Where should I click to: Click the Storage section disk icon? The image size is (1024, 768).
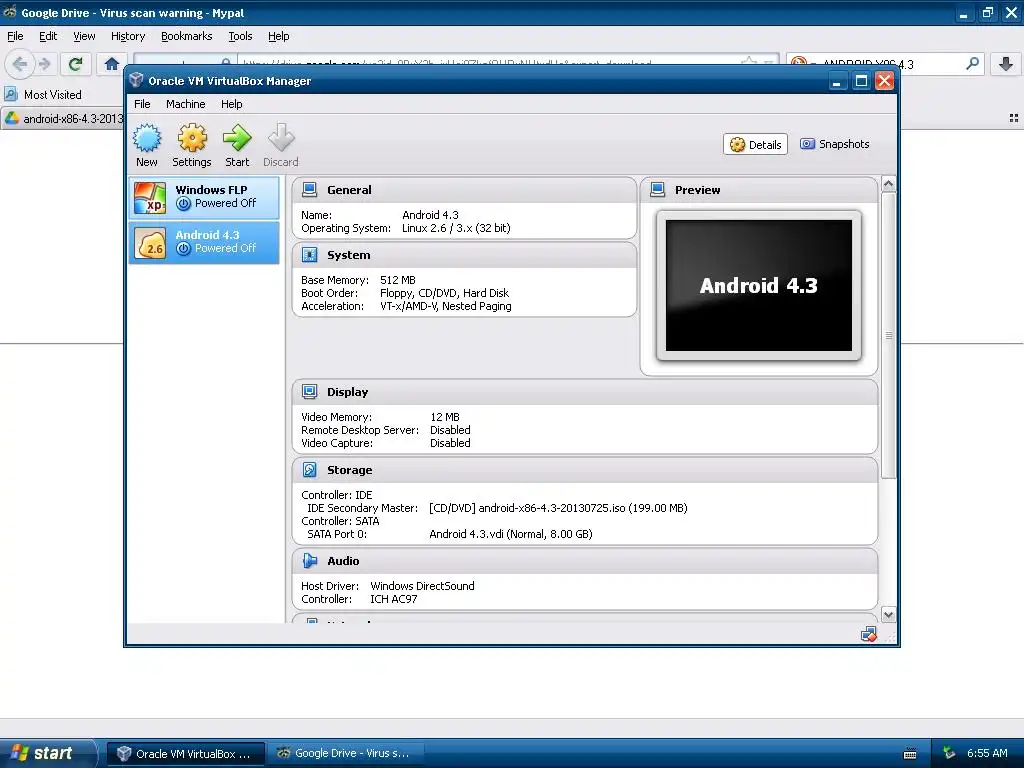point(310,470)
